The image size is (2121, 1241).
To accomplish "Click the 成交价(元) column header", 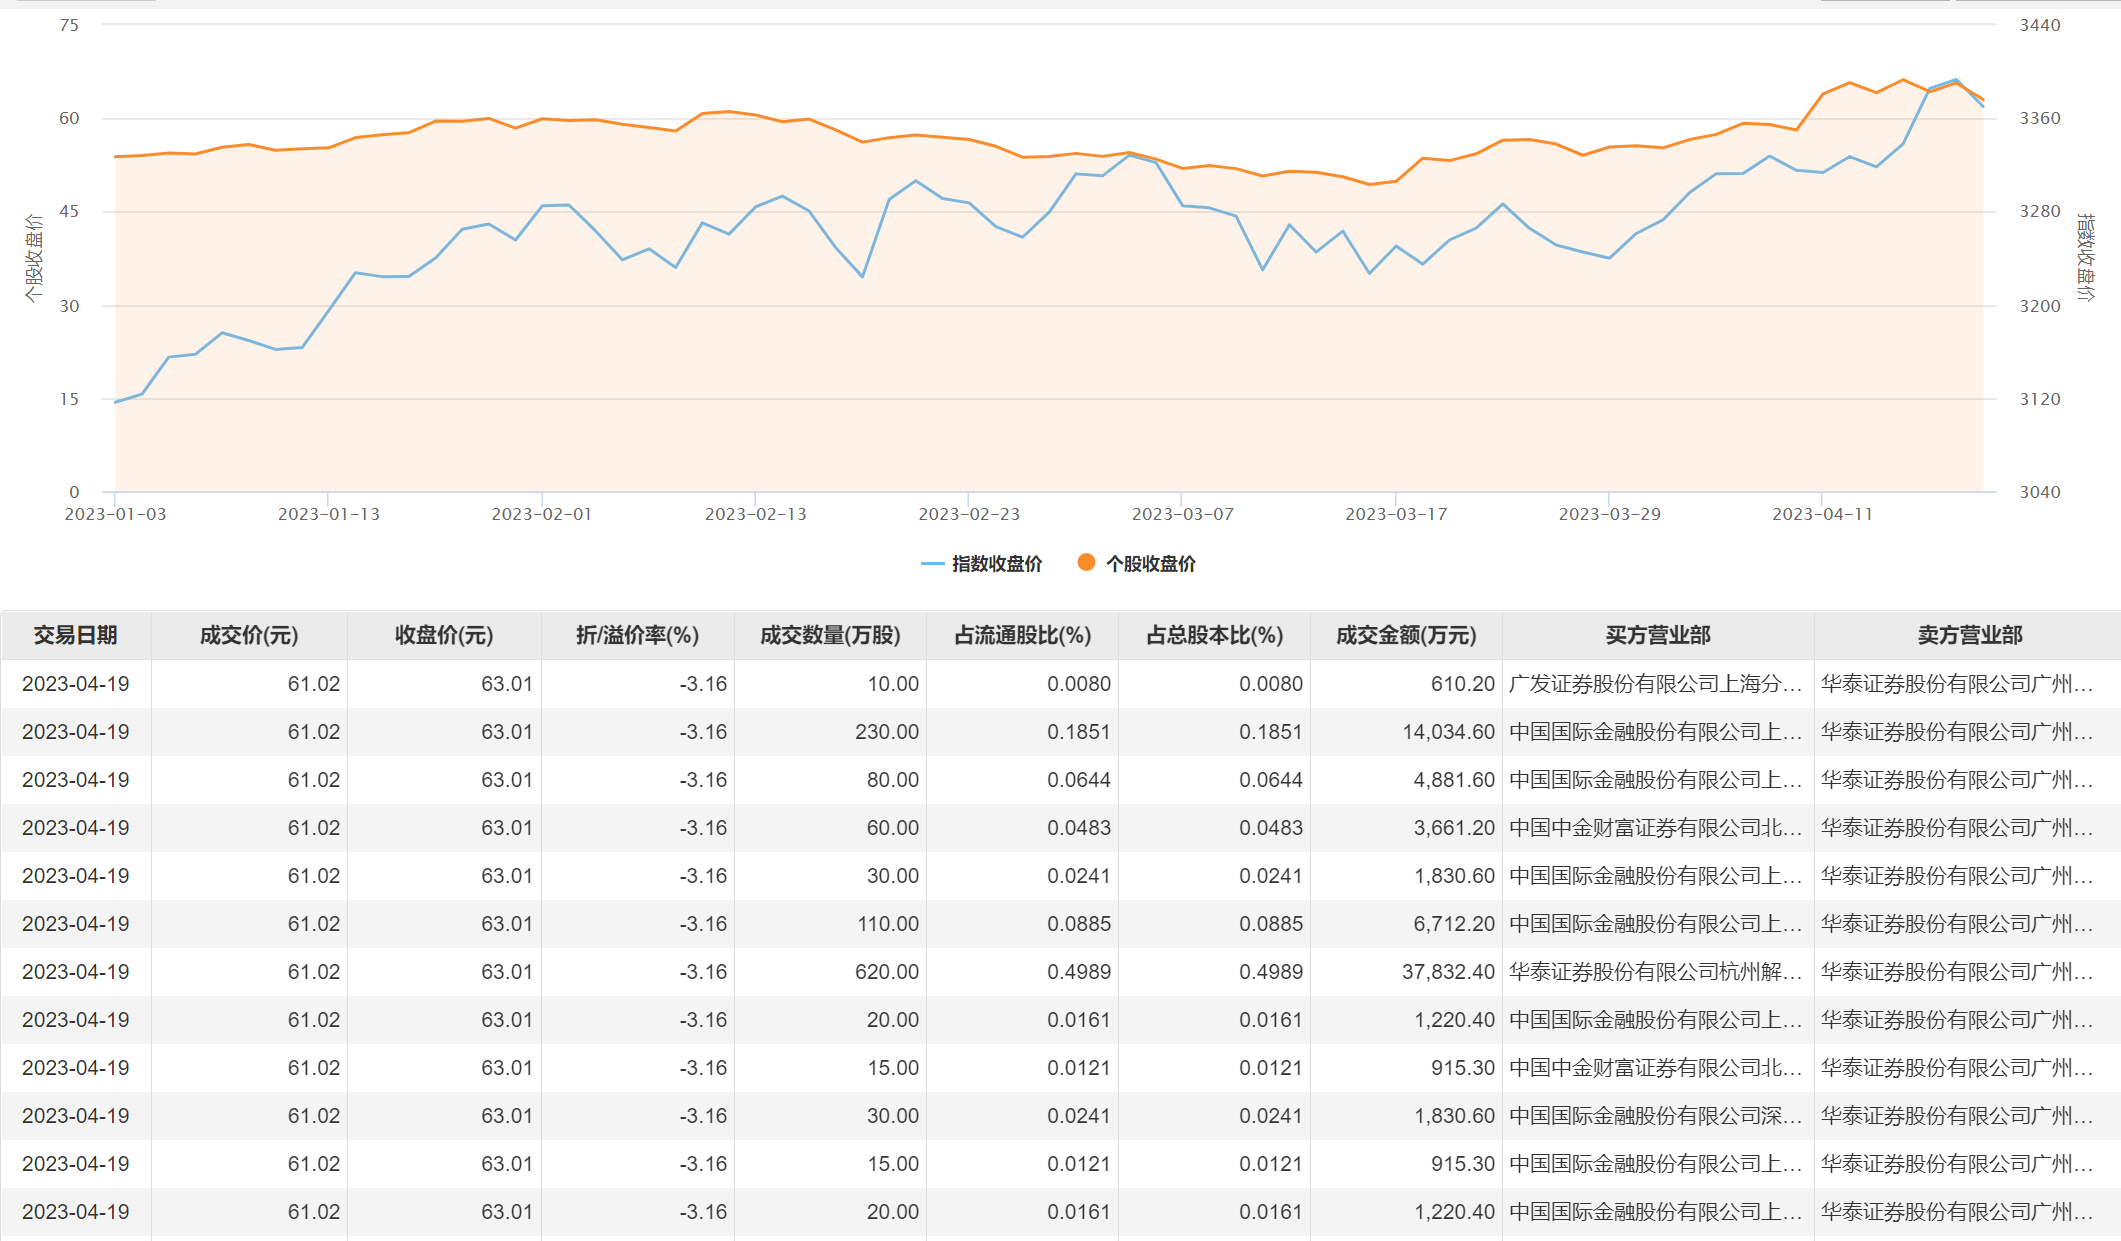I will click(249, 635).
